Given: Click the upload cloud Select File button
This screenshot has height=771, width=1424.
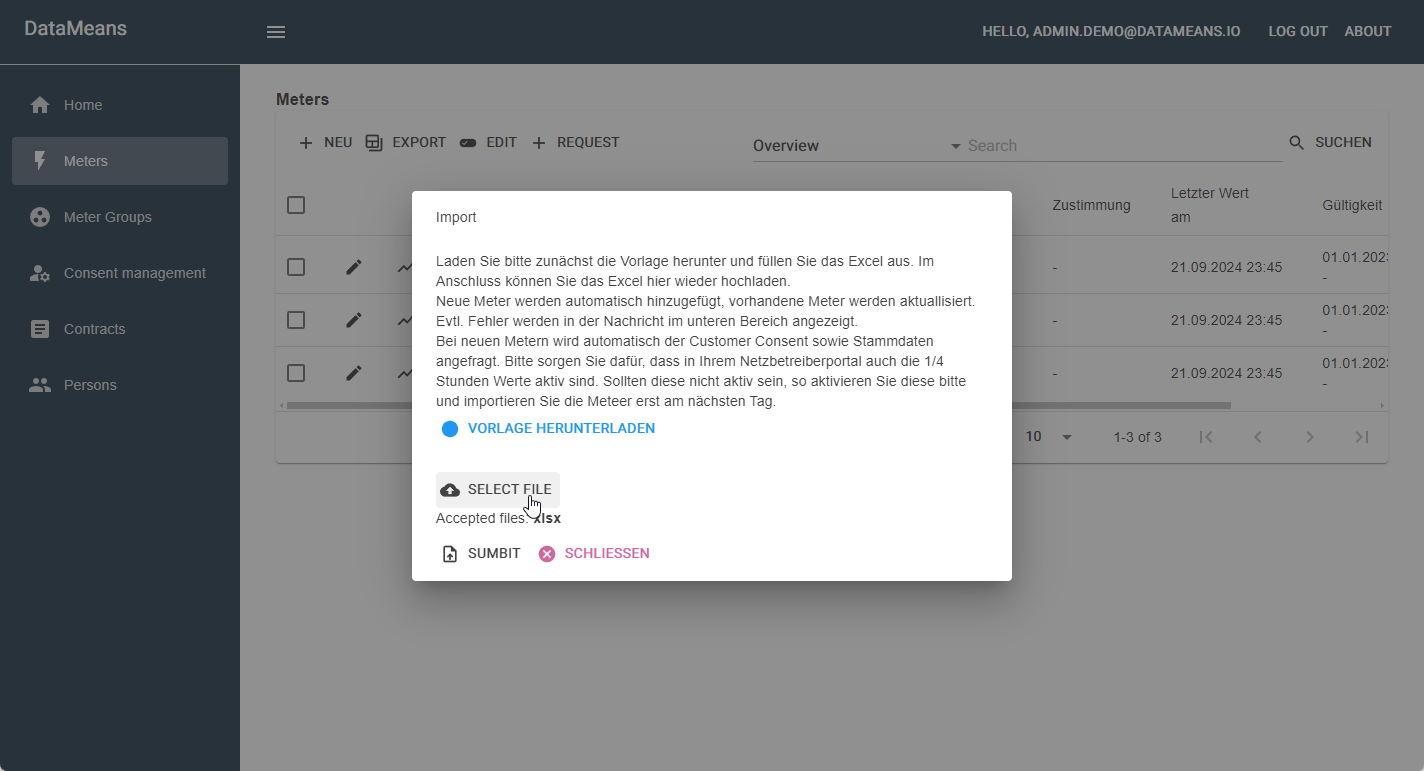Looking at the screenshot, I should (497, 489).
